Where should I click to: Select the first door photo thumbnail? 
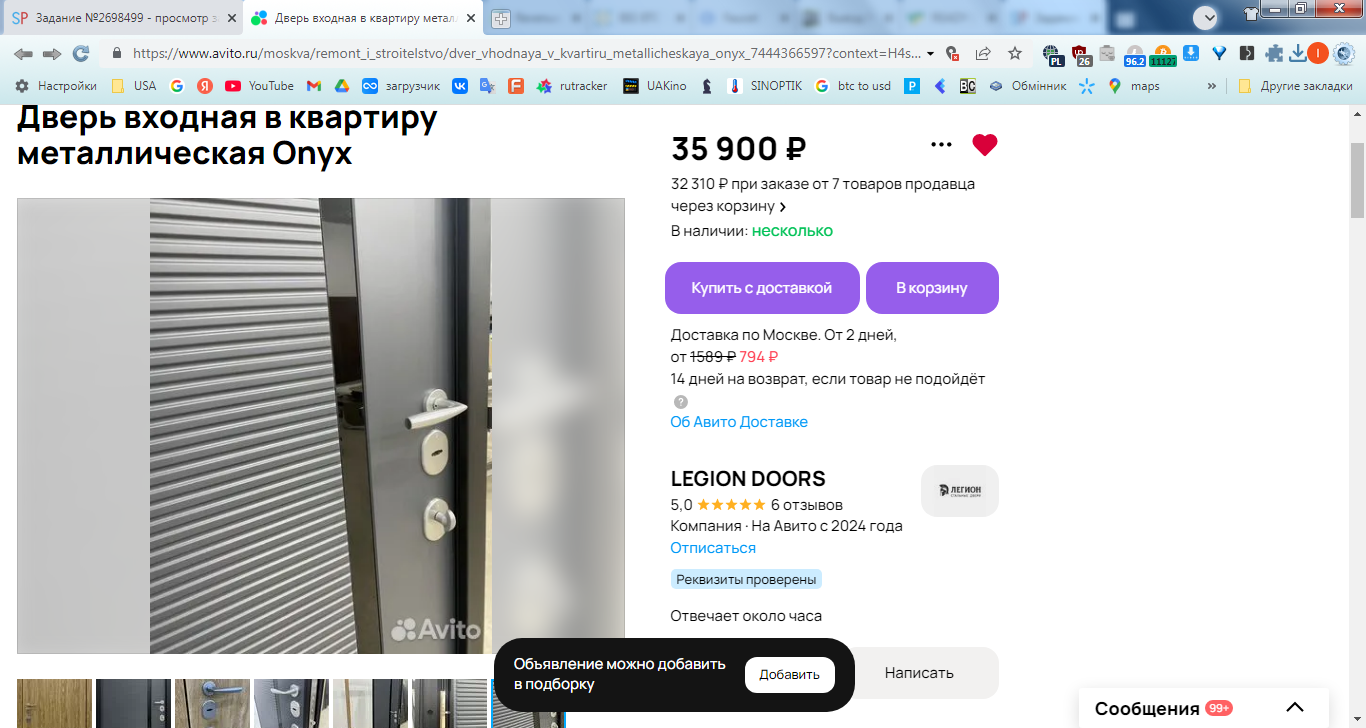click(x=54, y=703)
